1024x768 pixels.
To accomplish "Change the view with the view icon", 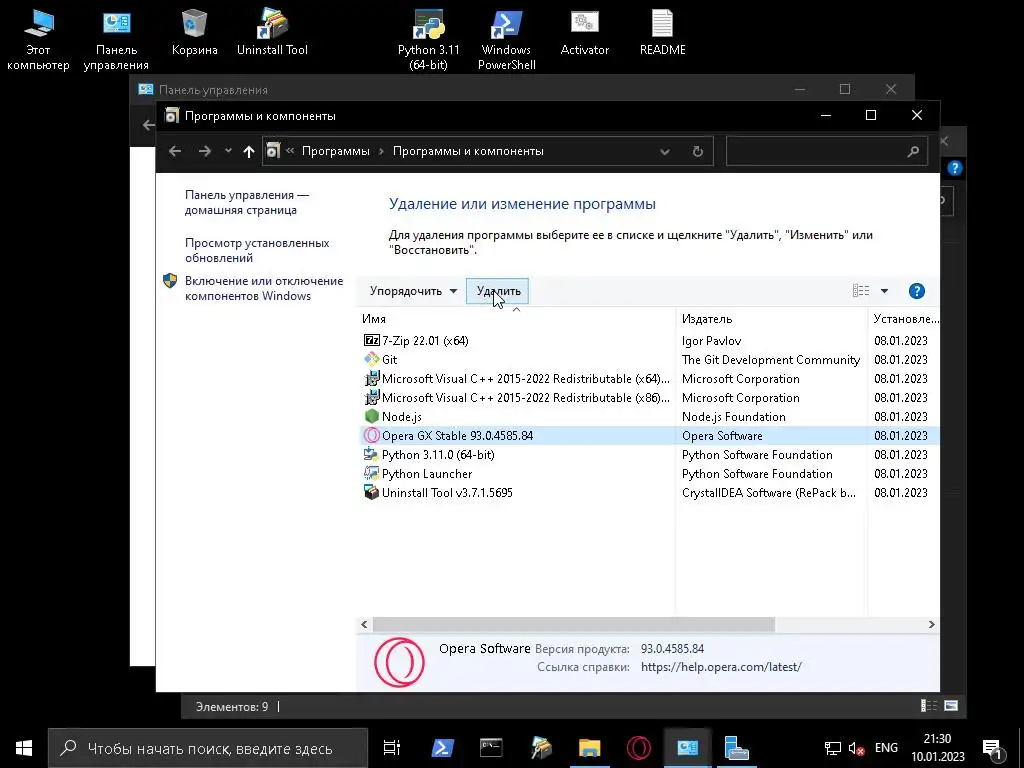I will pyautogui.click(x=861, y=291).
